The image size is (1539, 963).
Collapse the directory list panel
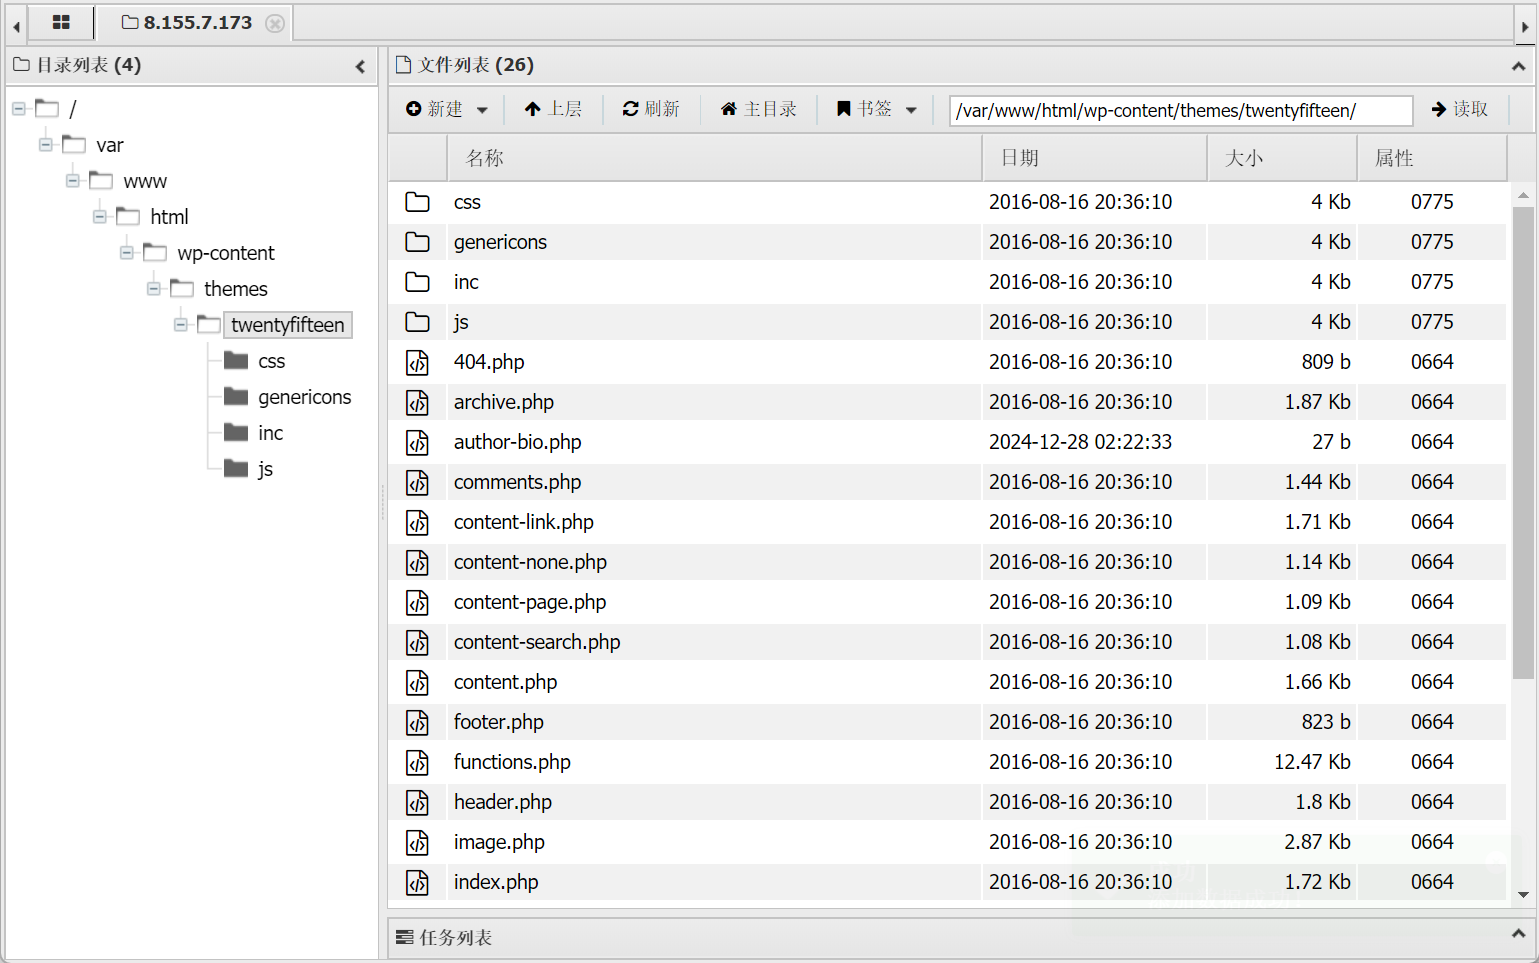pyautogui.click(x=360, y=67)
